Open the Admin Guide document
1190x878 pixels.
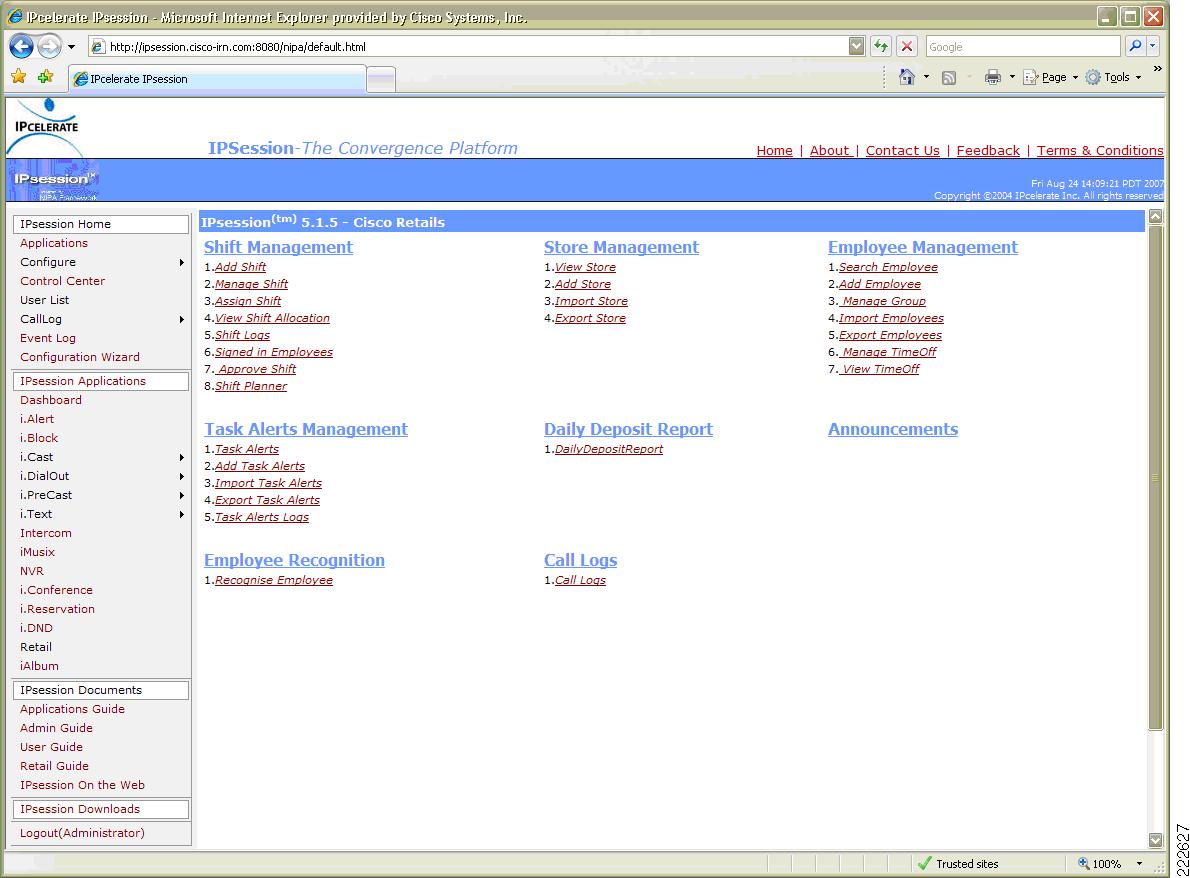(56, 728)
